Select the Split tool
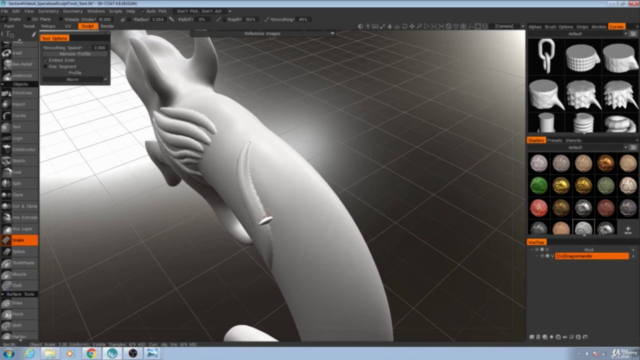Viewport: 640px width, 360px height. pos(19,184)
